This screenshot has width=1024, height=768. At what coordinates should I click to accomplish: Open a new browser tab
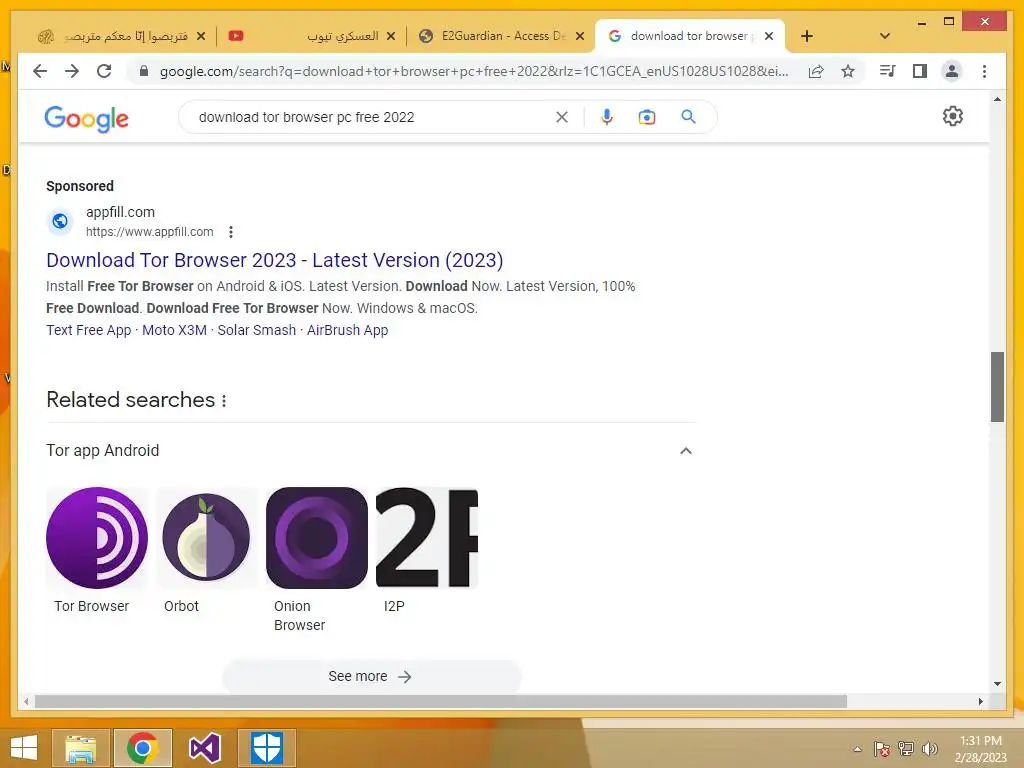point(807,36)
